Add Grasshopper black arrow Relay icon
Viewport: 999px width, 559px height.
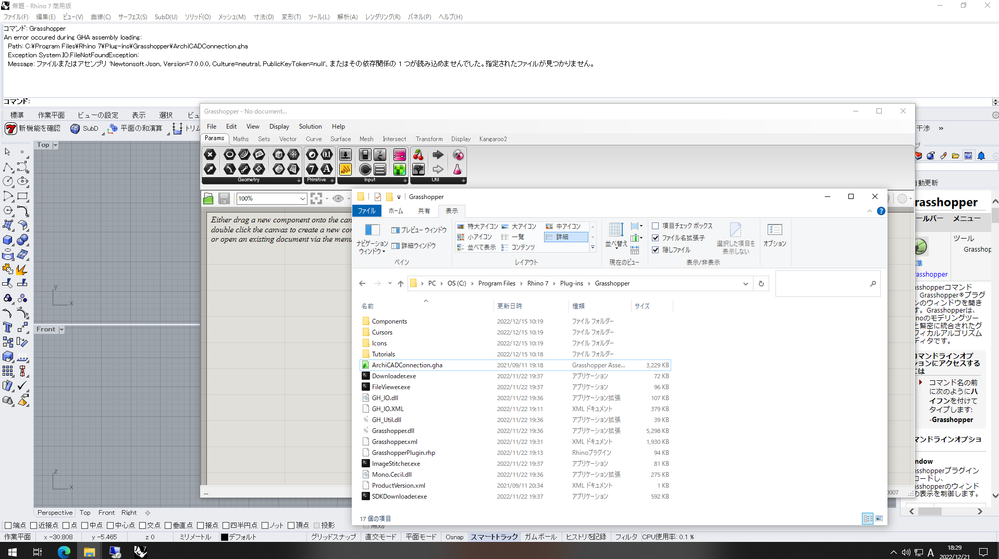[x=438, y=155]
